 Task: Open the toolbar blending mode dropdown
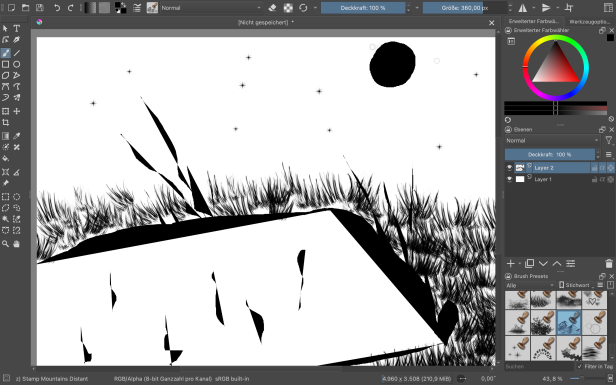[x=211, y=7]
